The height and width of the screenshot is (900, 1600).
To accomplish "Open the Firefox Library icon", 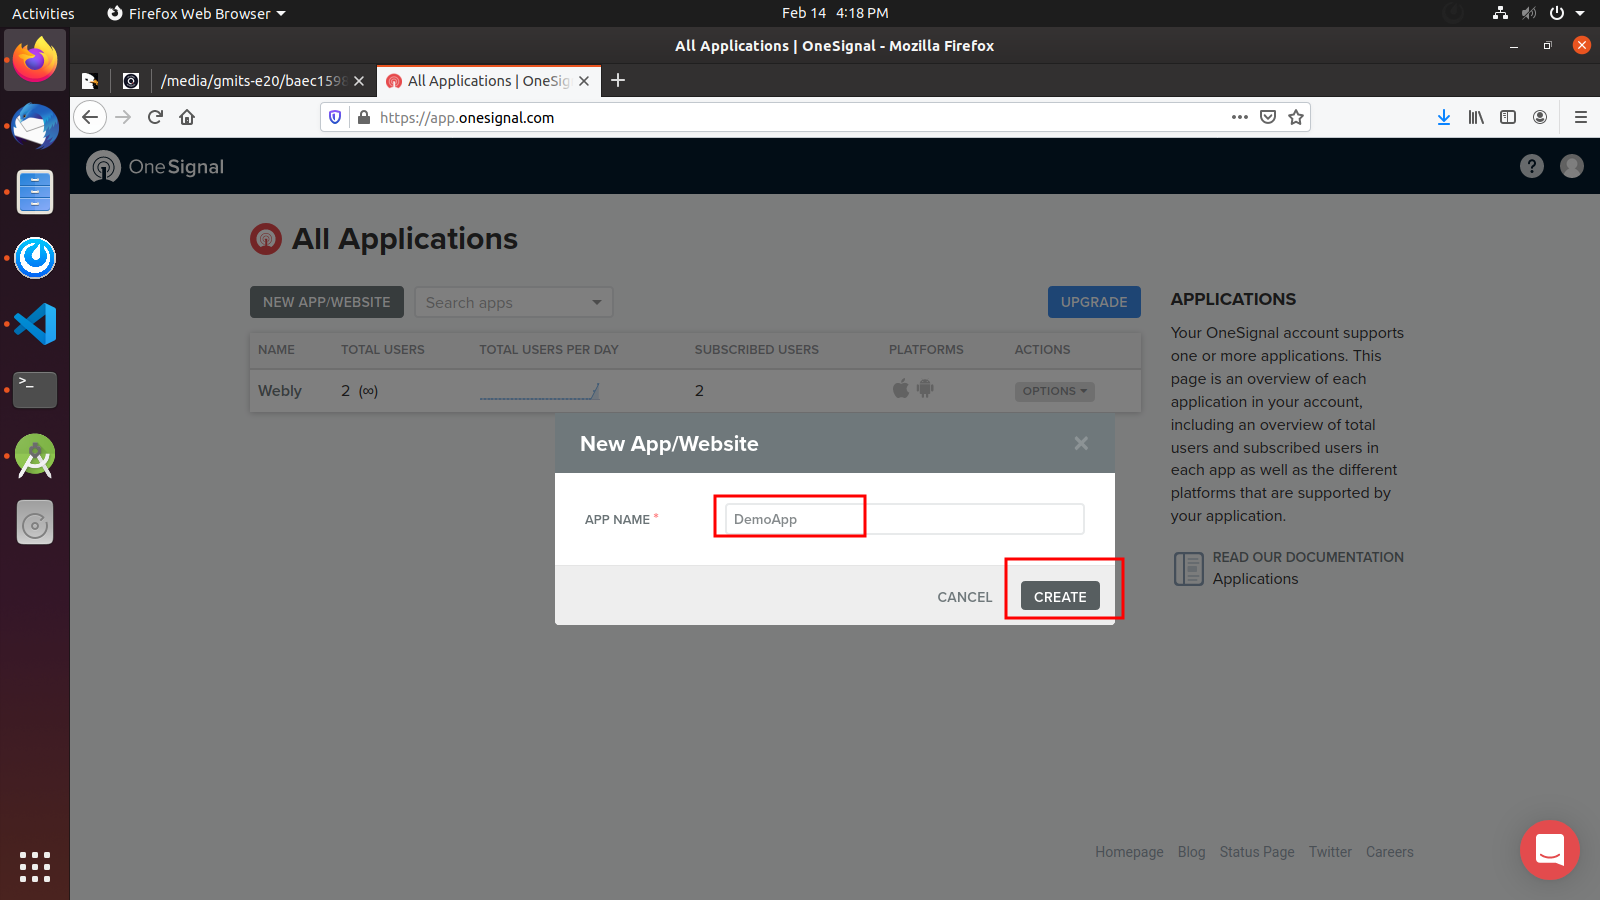I will point(1476,117).
